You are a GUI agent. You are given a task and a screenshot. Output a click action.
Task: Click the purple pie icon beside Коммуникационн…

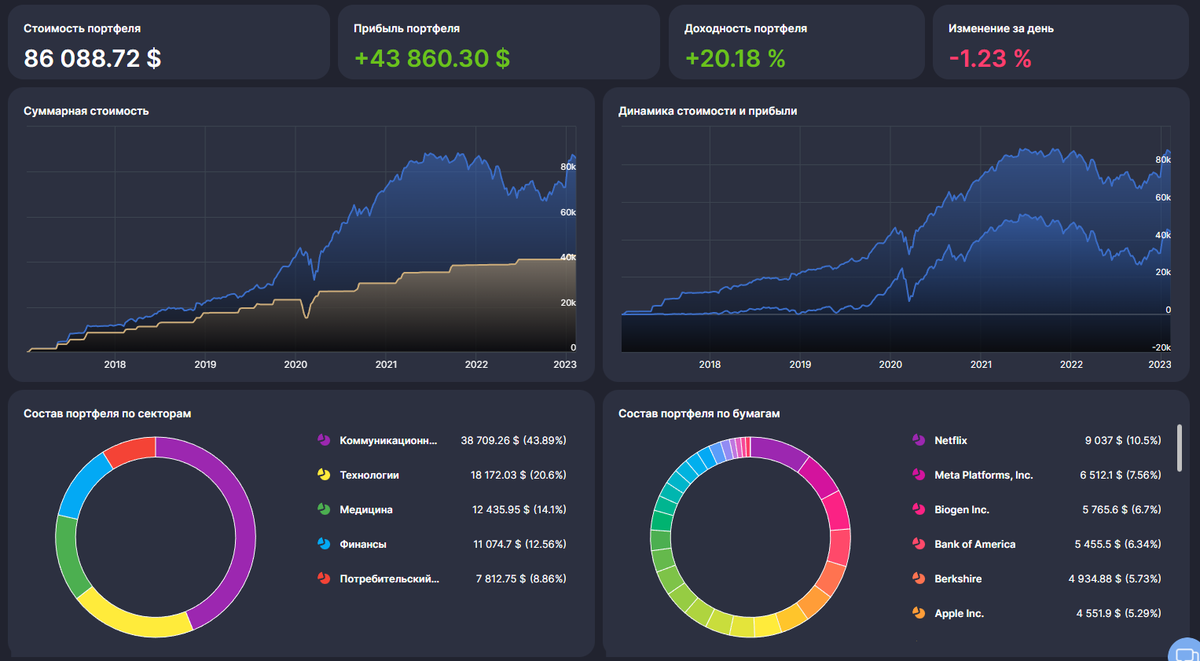(323, 440)
